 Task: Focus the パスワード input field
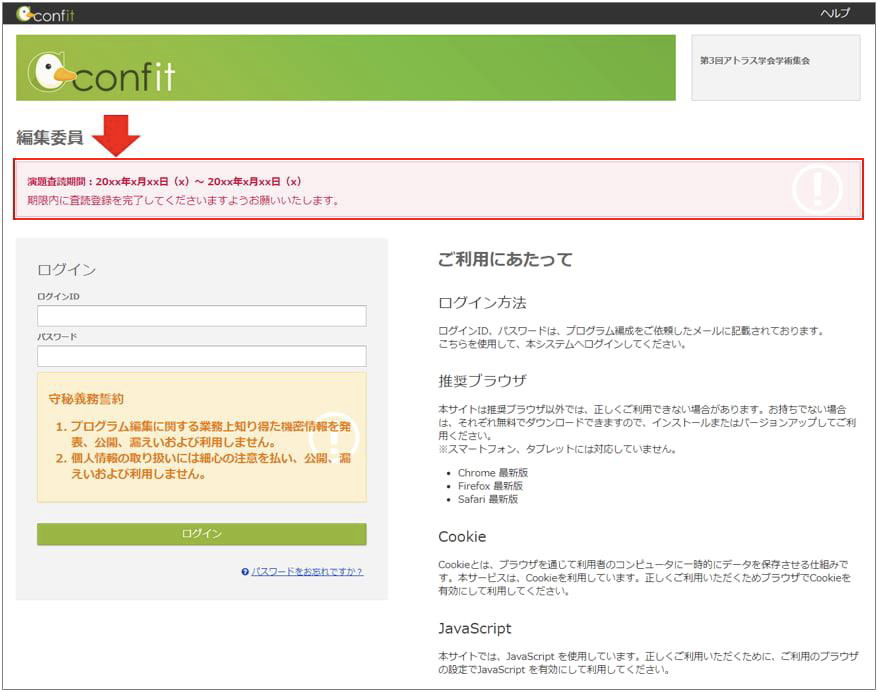[201, 356]
